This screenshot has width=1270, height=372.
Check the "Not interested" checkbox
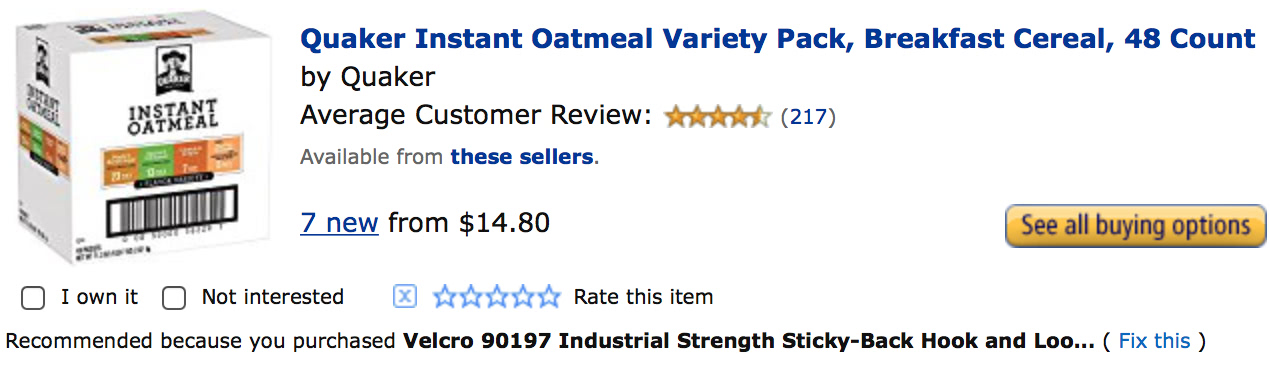[x=174, y=298]
